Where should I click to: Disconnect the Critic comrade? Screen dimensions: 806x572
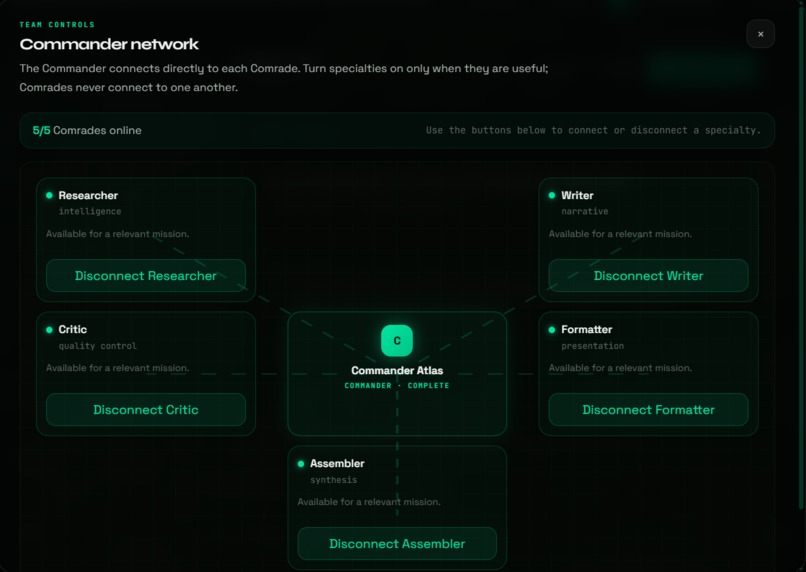pos(146,410)
